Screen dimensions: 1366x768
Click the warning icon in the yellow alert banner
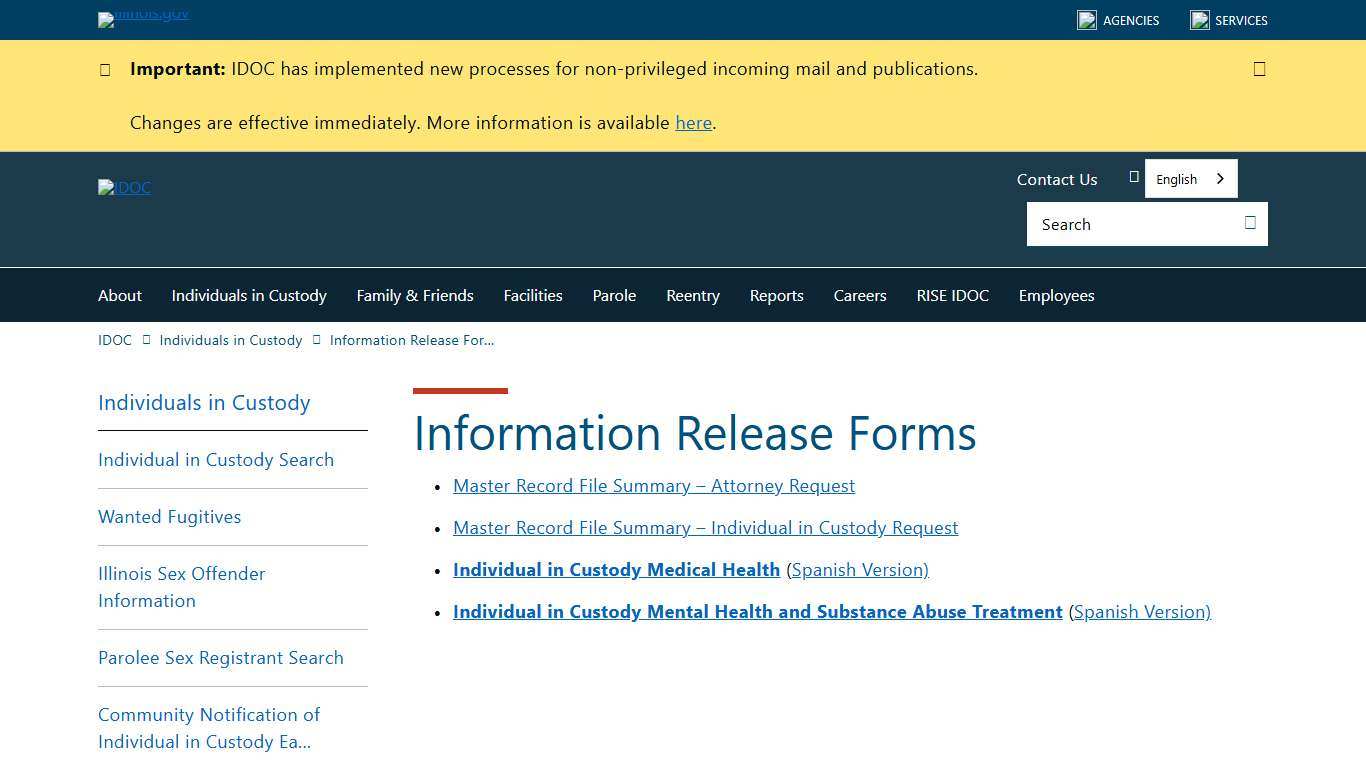(105, 69)
